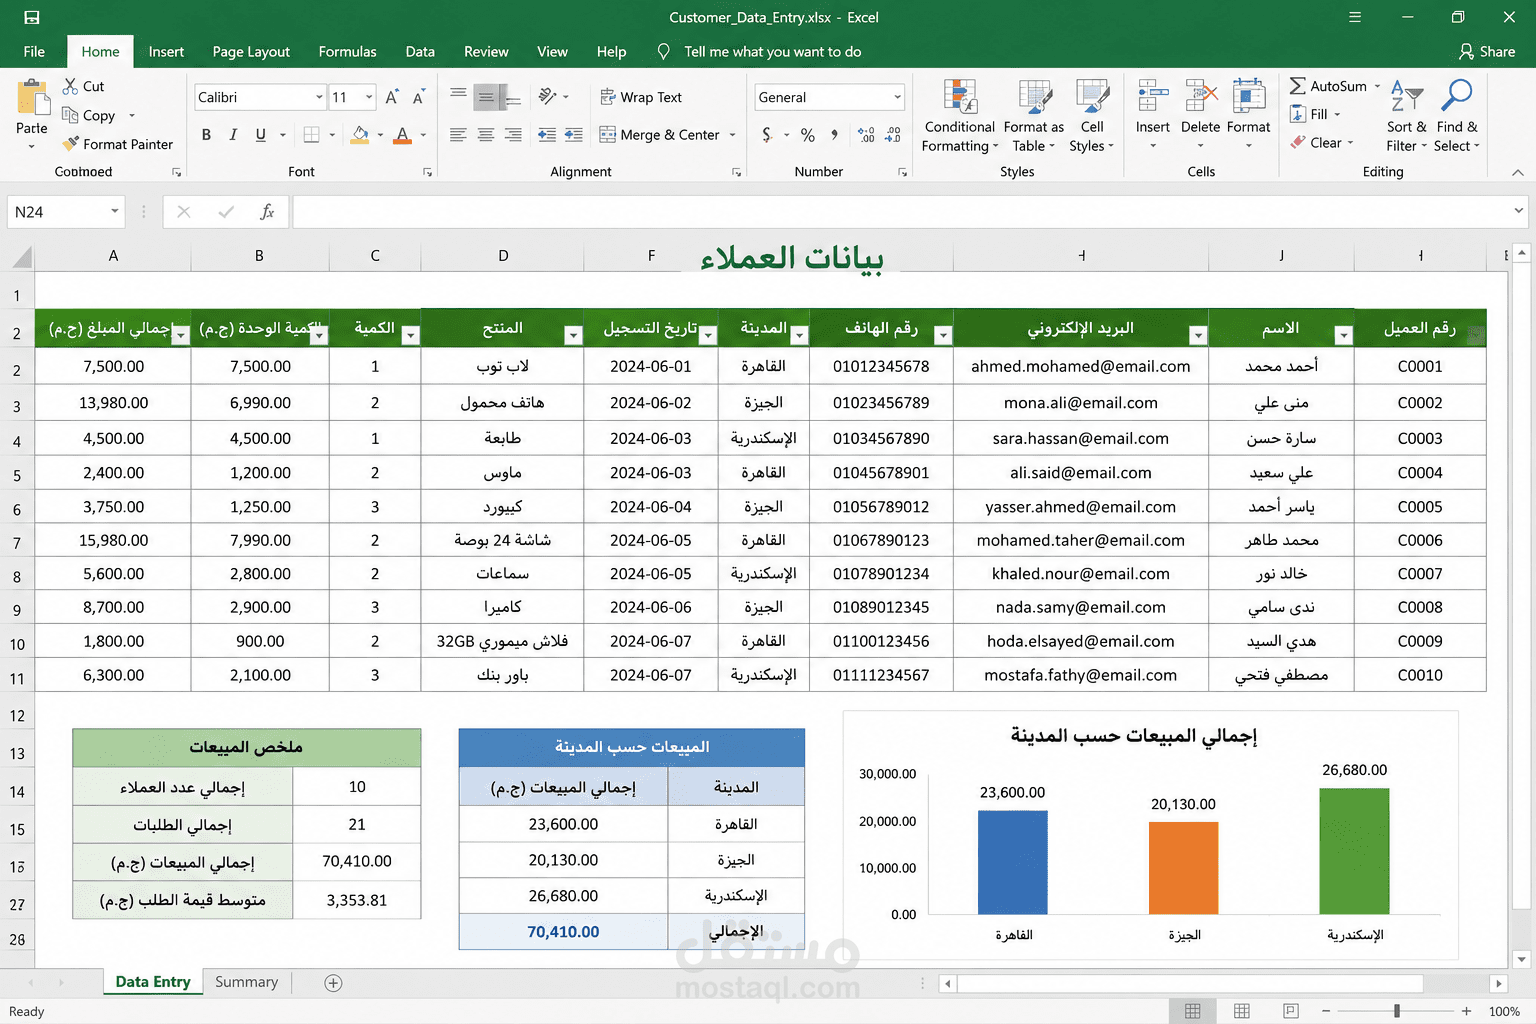Click Tell me what you want to do
This screenshot has width=1536, height=1024.
(x=772, y=52)
